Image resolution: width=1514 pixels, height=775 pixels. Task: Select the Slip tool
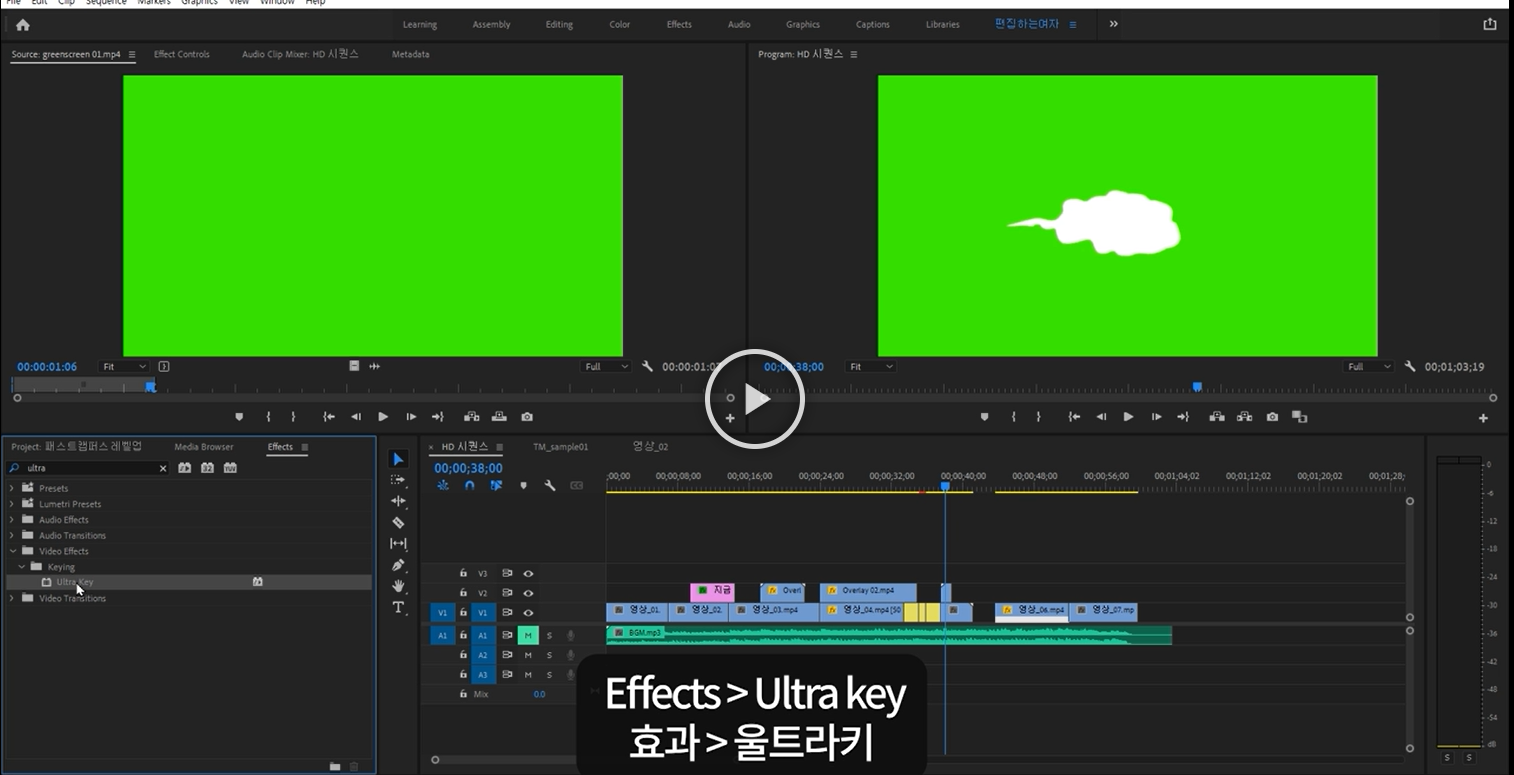398,544
